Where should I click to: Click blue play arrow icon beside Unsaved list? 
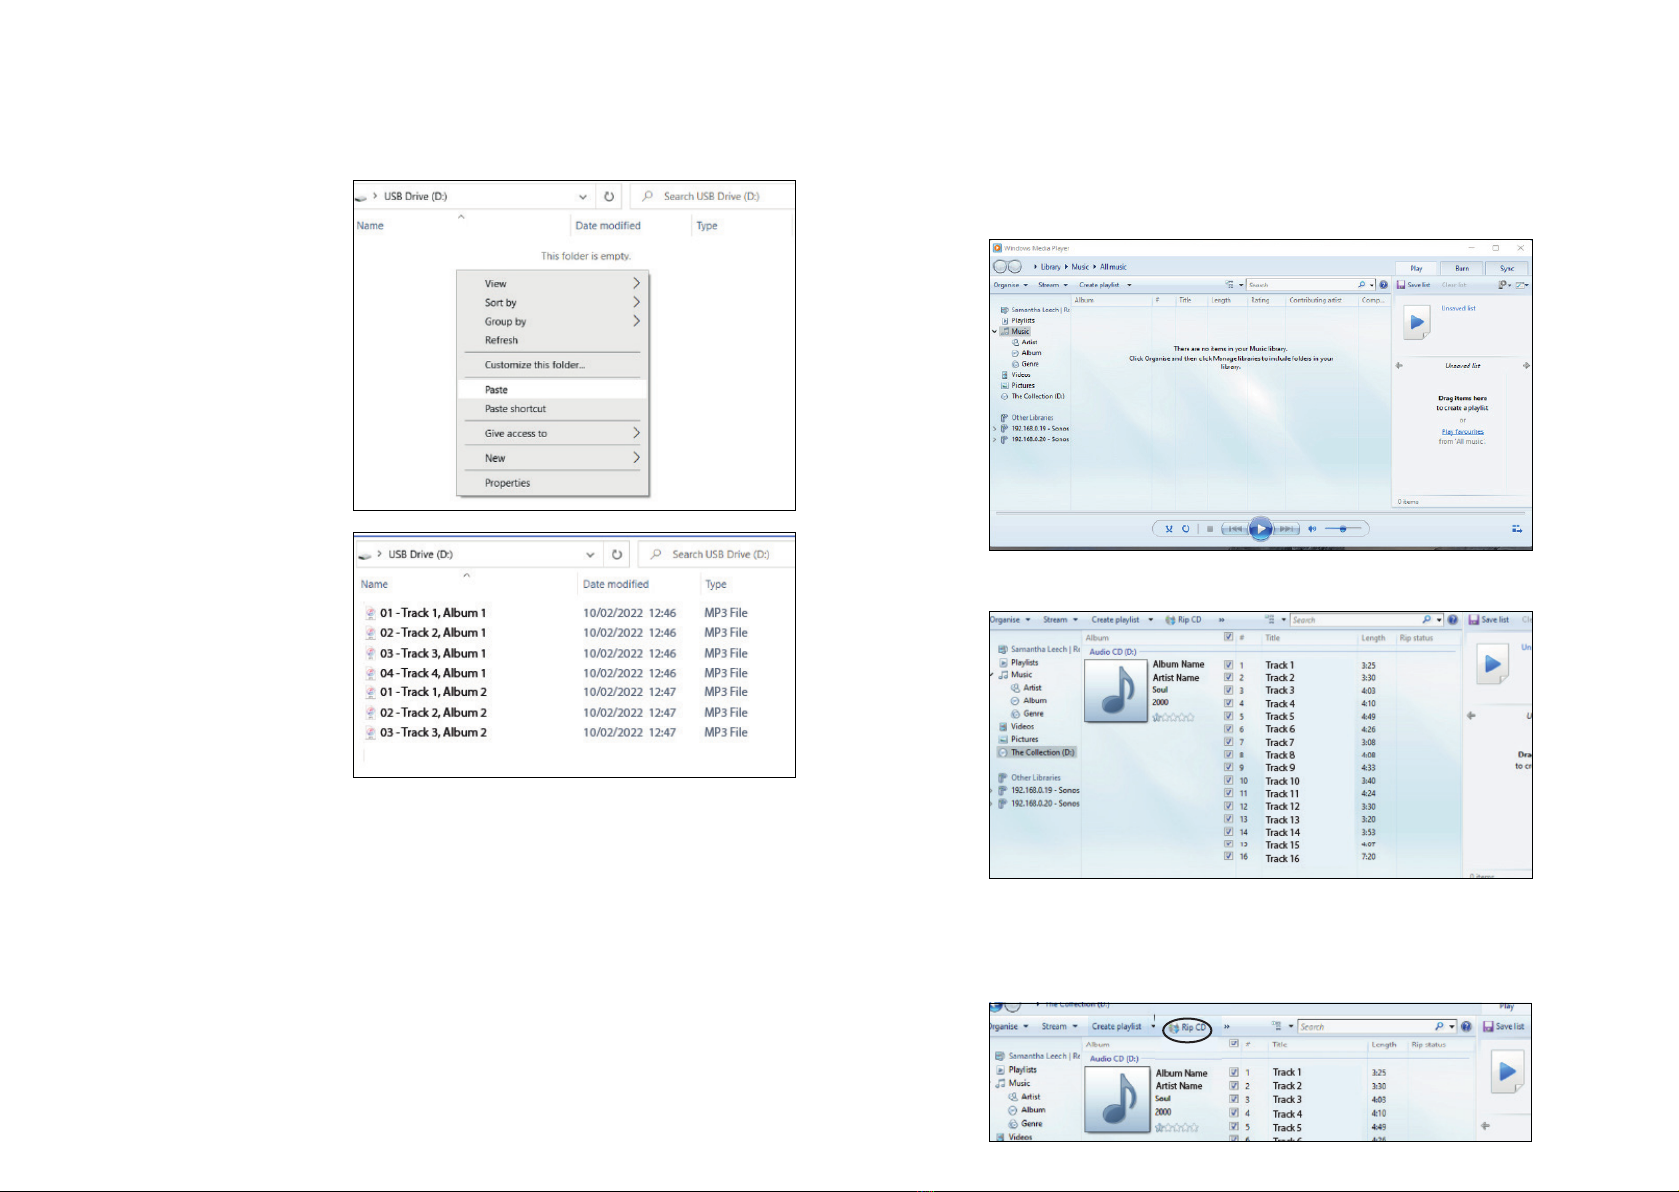[1416, 323]
